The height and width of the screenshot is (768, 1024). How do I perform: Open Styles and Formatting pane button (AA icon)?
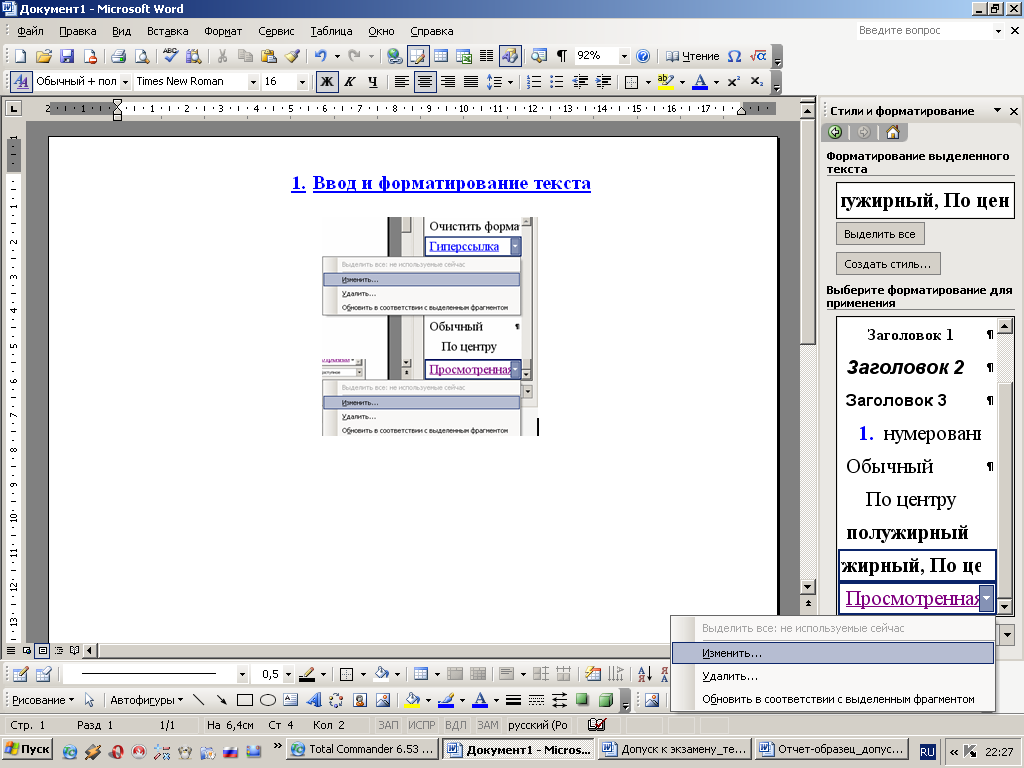pyautogui.click(x=21, y=82)
